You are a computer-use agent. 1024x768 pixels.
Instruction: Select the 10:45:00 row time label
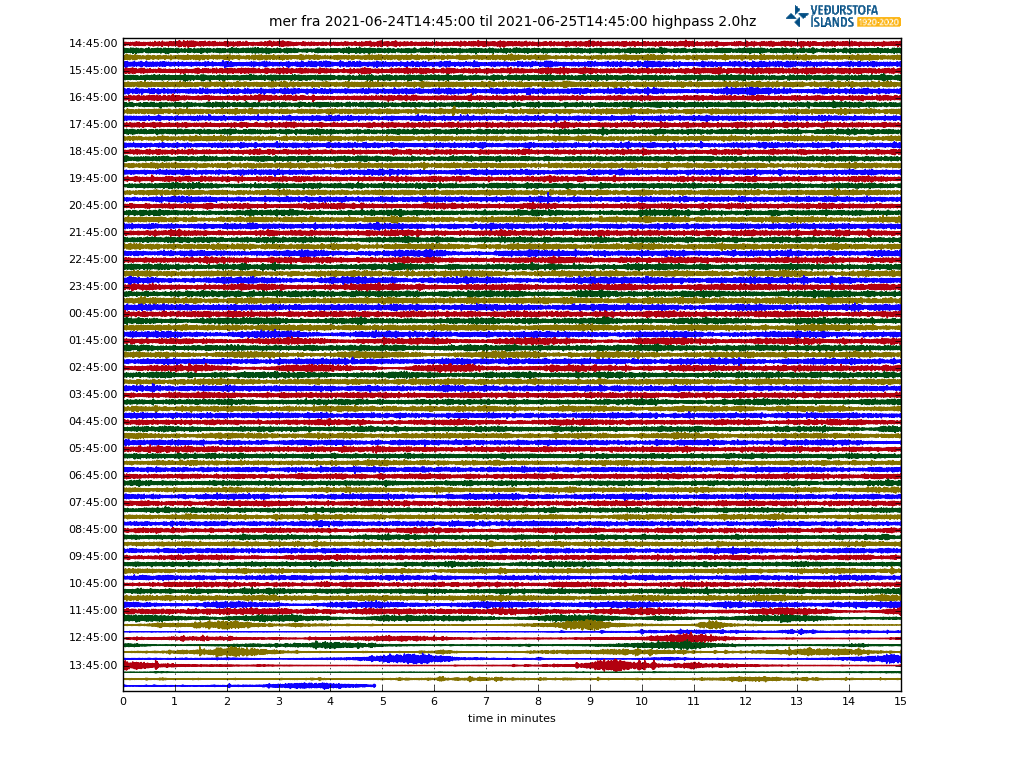tap(93, 584)
